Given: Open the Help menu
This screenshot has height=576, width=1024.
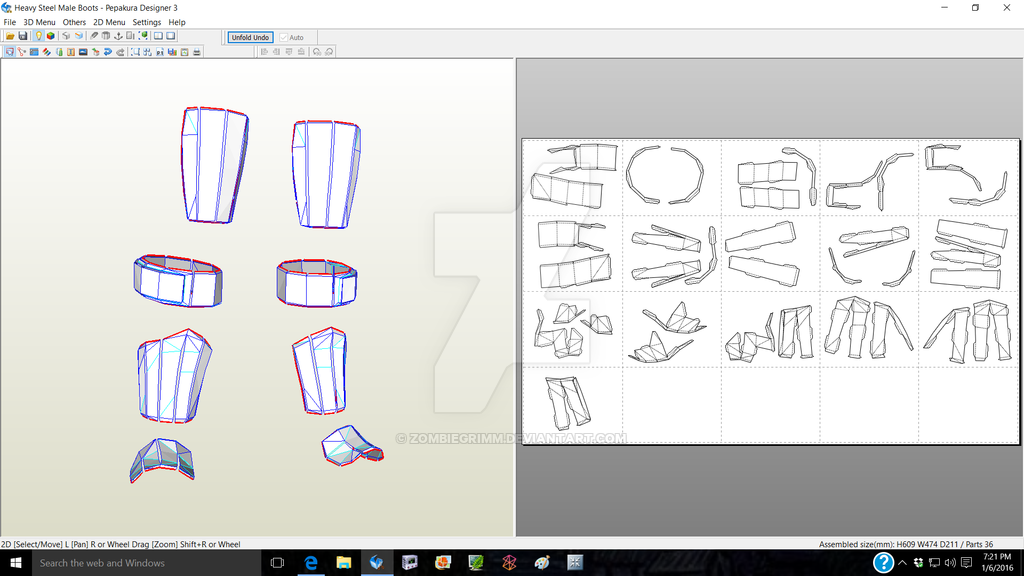Looking at the screenshot, I should (177, 22).
